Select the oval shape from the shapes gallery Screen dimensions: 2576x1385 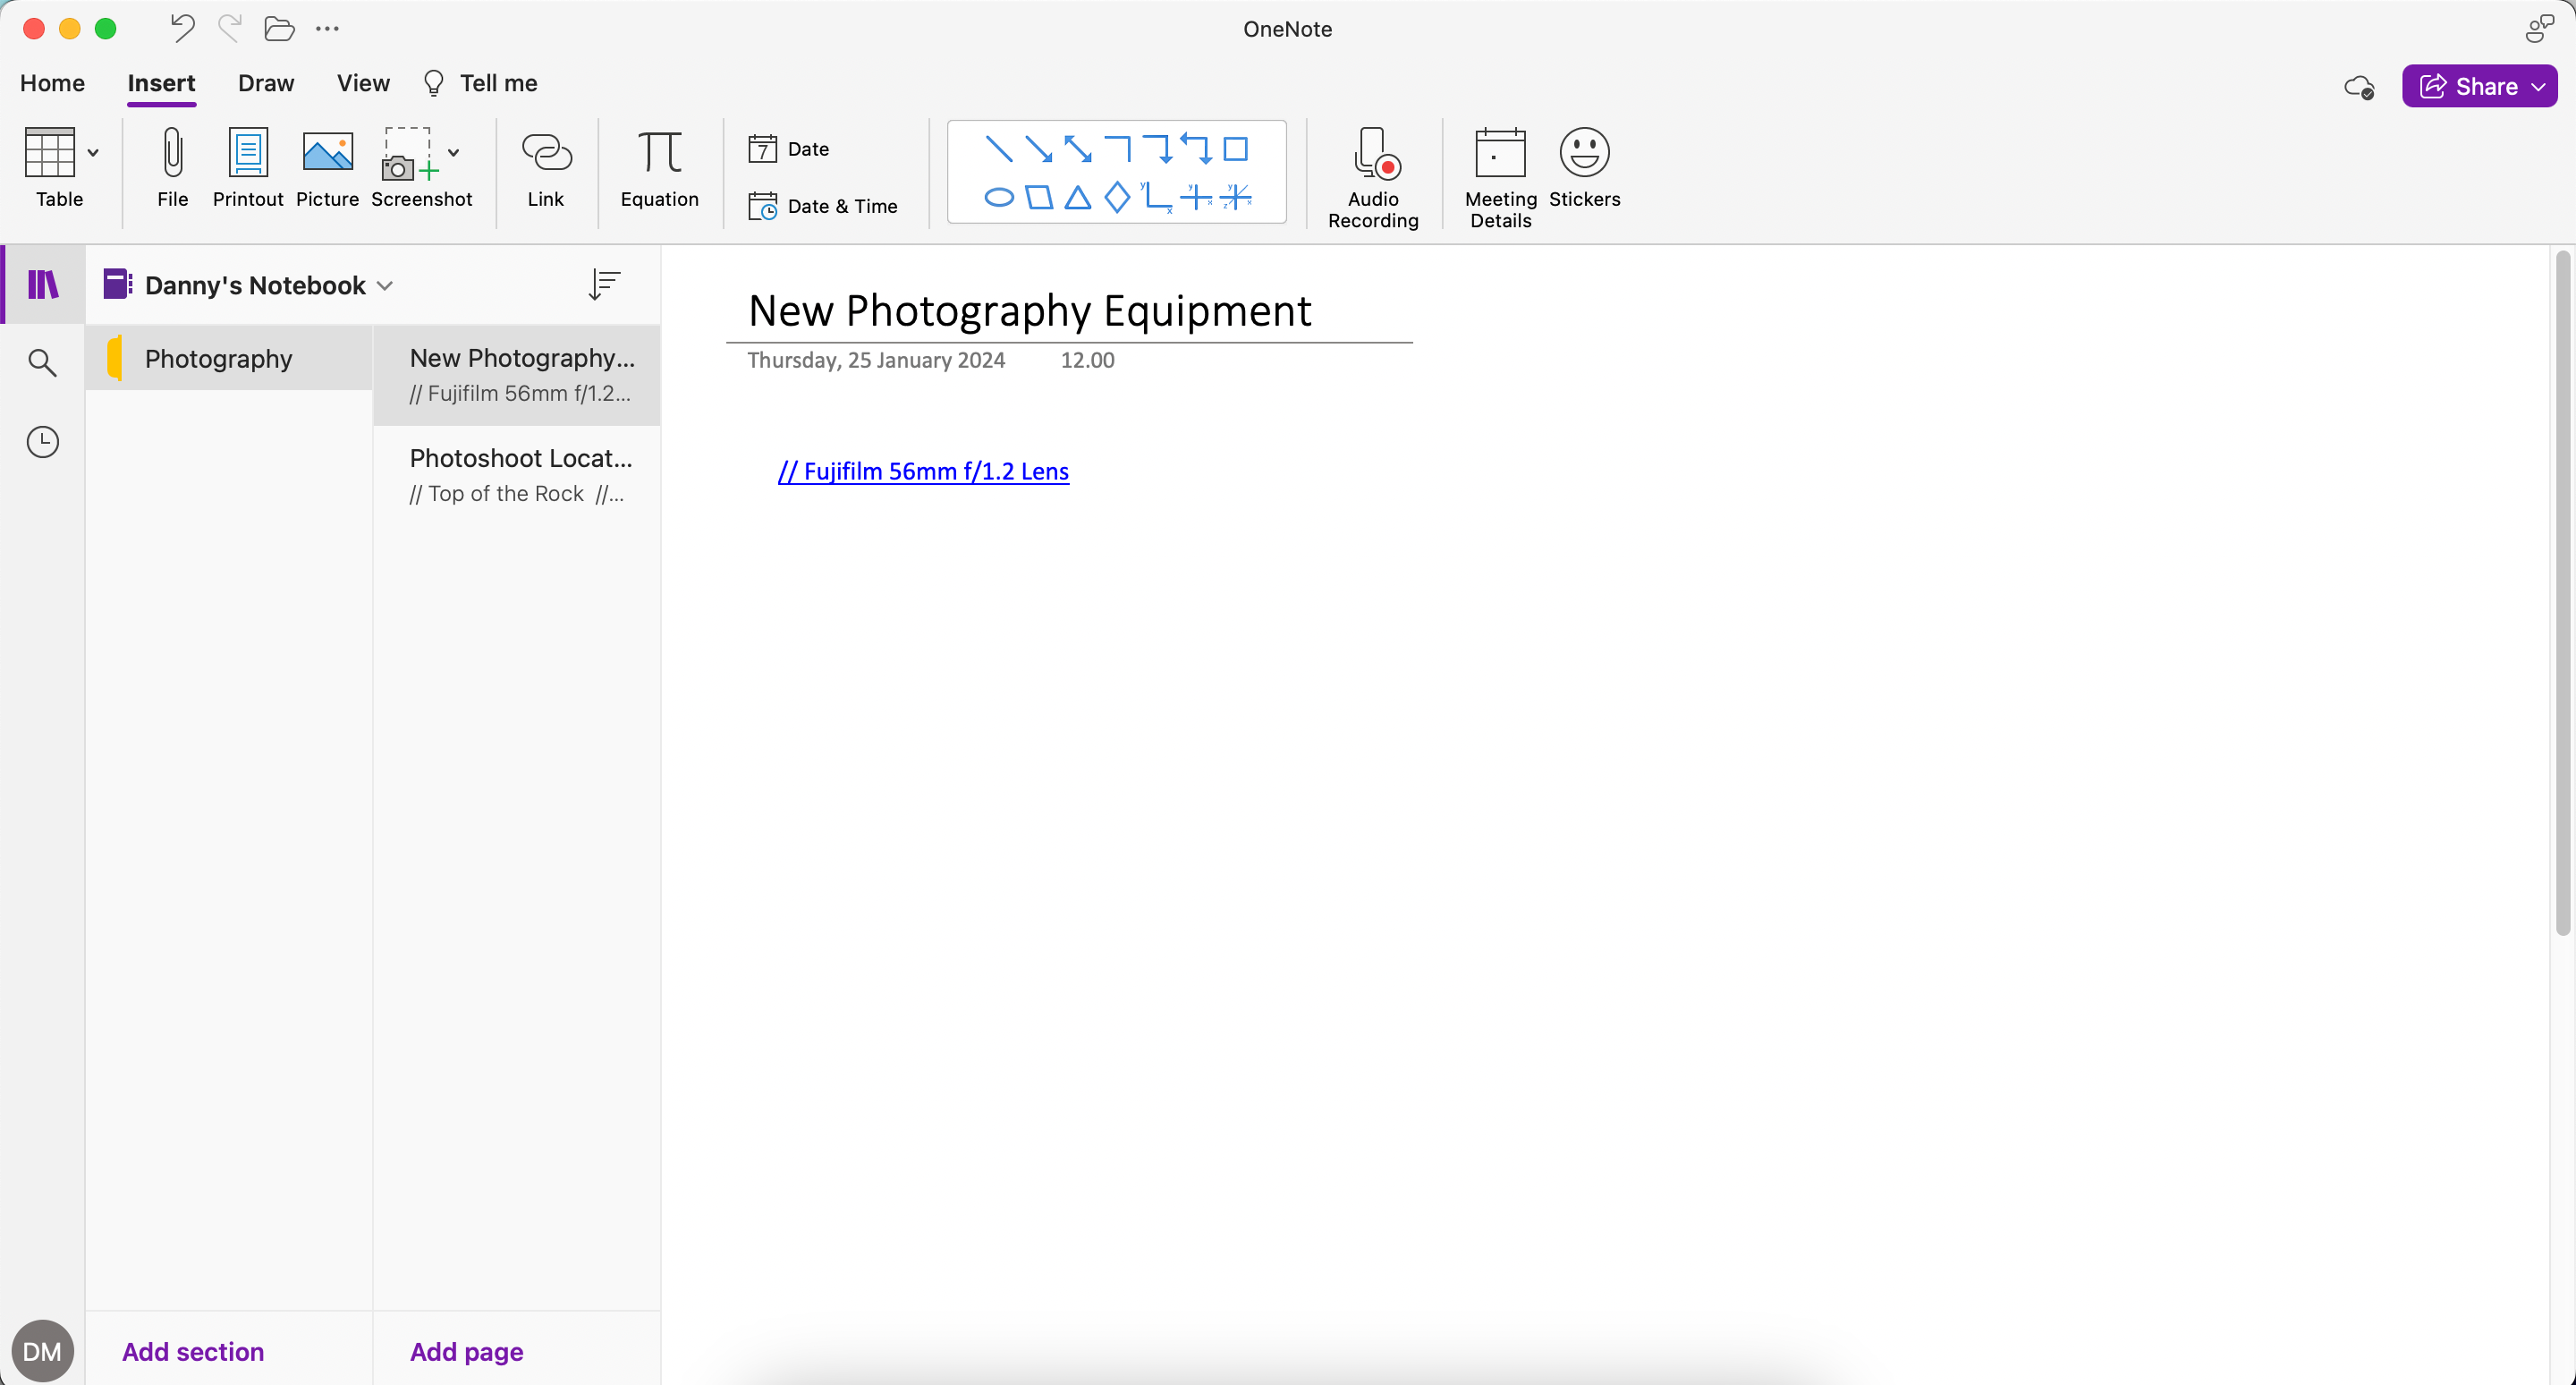(x=998, y=197)
